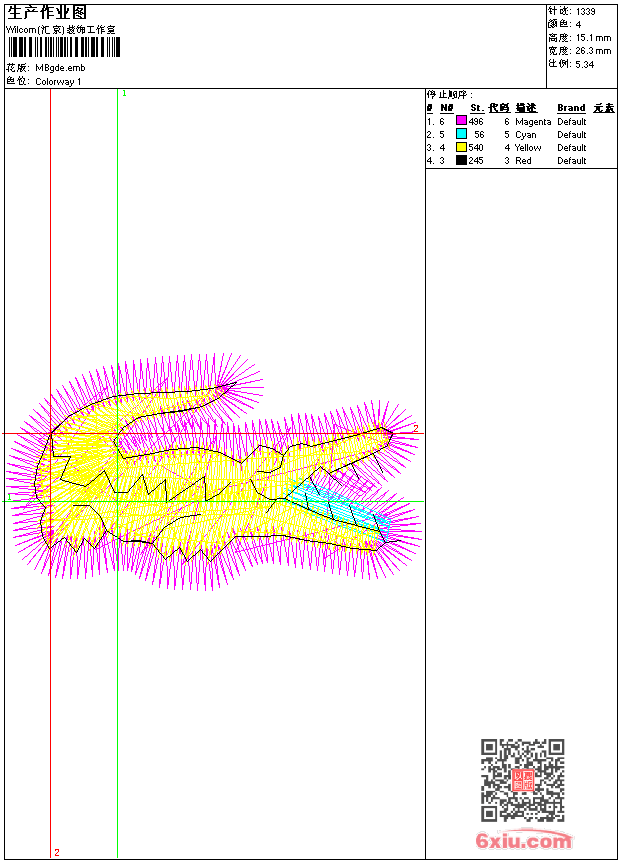The height and width of the screenshot is (860, 620).
Task: Click the crocodile embroidery design preview
Action: tap(214, 472)
